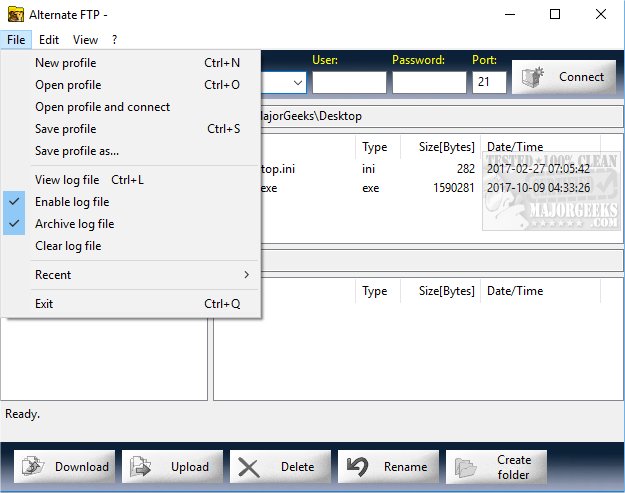This screenshot has height=493, width=625.
Task: Close the Alternate FTP window
Action: tap(601, 14)
